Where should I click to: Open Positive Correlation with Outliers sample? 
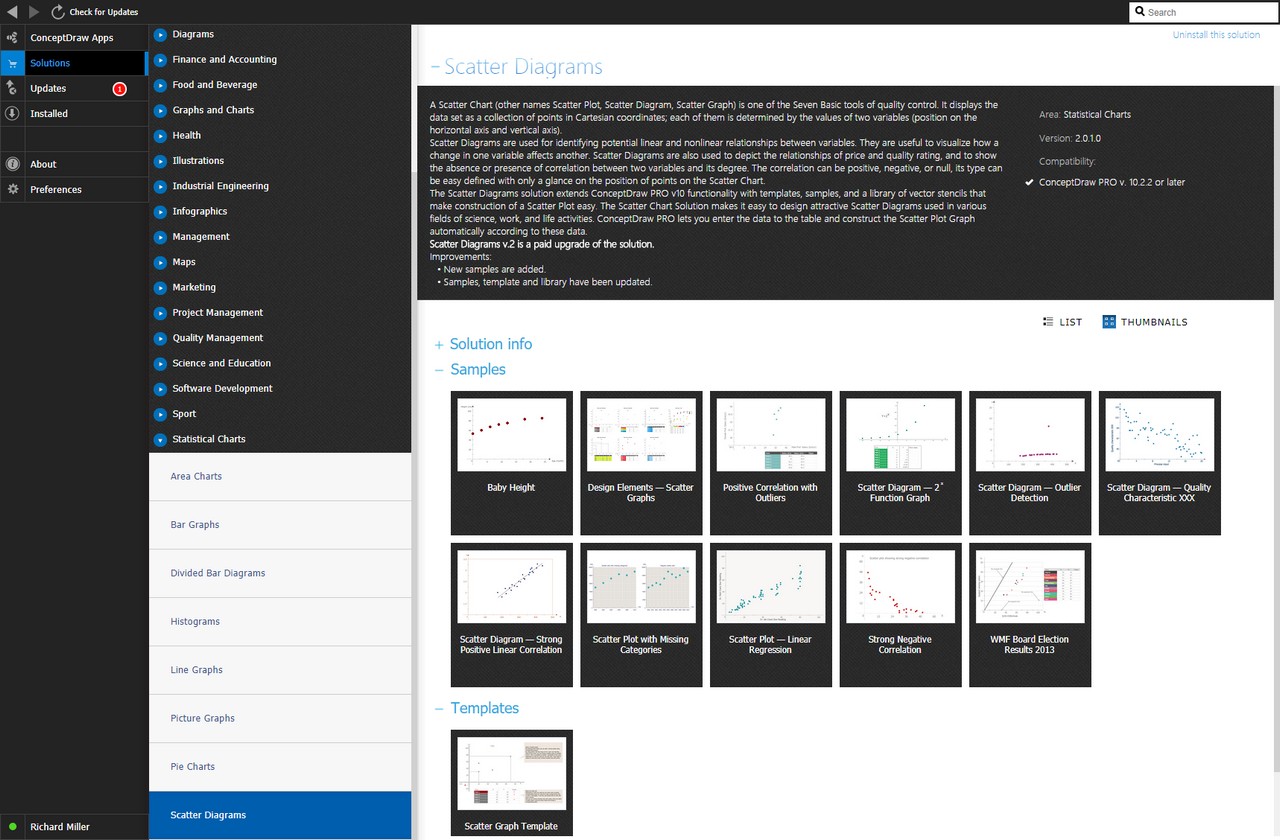coord(771,463)
